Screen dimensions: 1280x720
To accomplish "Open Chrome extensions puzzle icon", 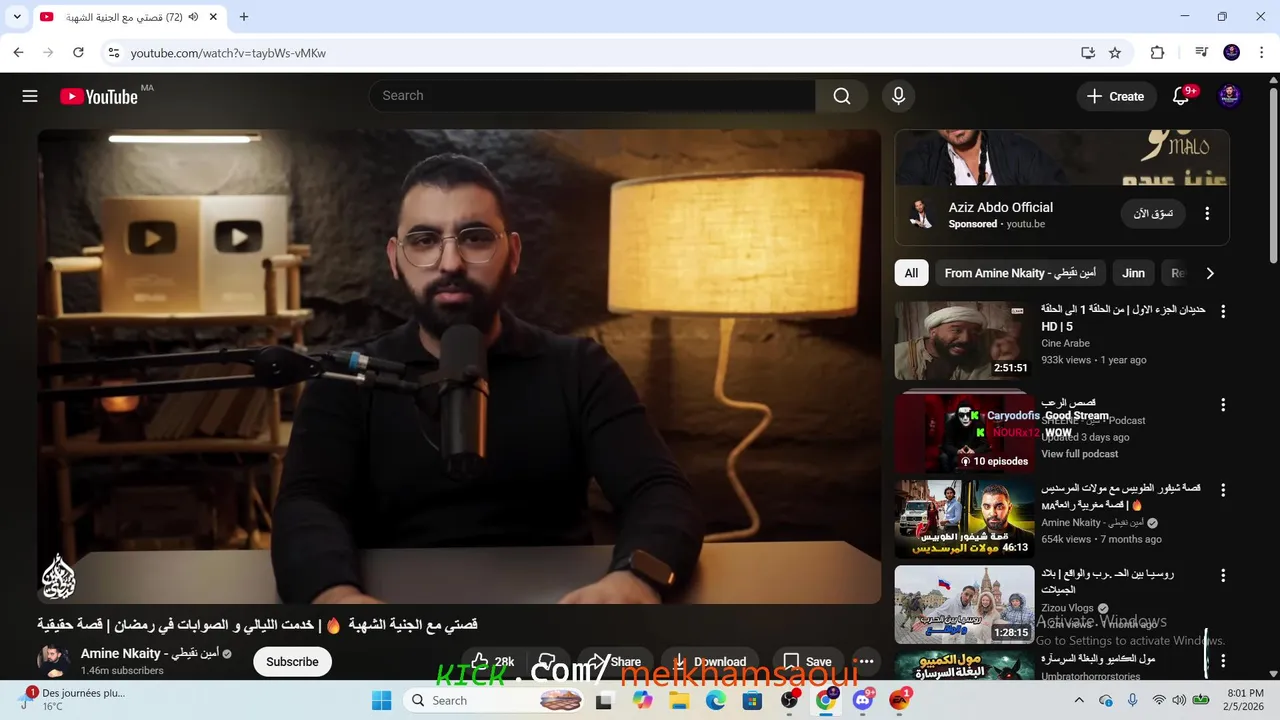I will coord(1157,53).
